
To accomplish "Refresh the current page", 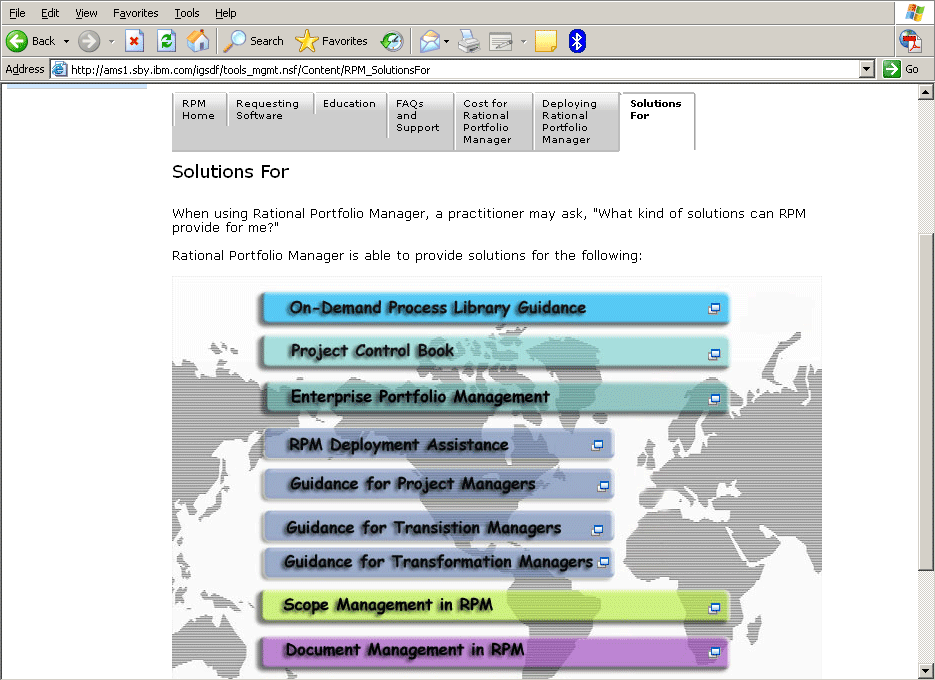I will coord(166,41).
